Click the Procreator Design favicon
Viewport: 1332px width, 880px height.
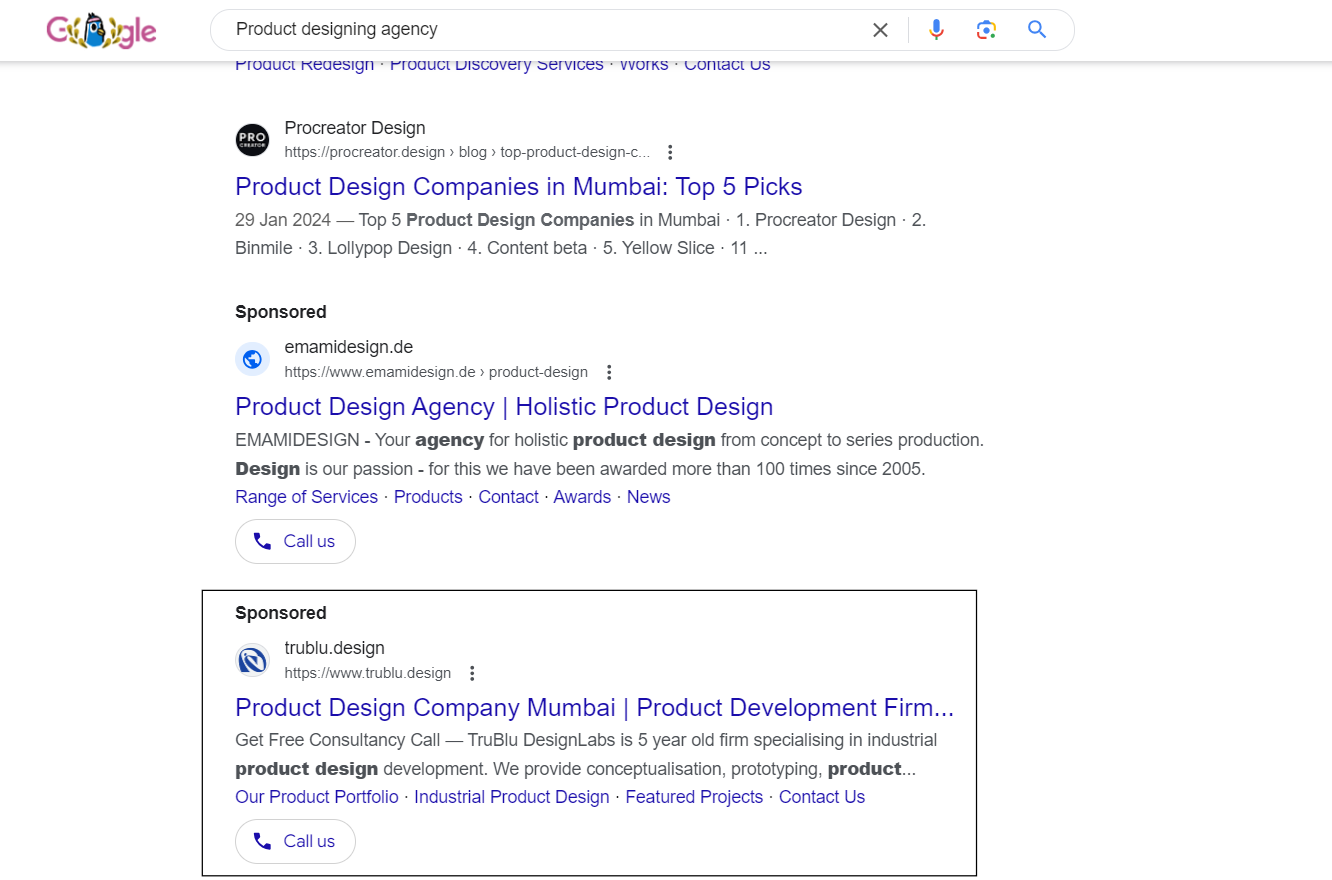tap(252, 140)
